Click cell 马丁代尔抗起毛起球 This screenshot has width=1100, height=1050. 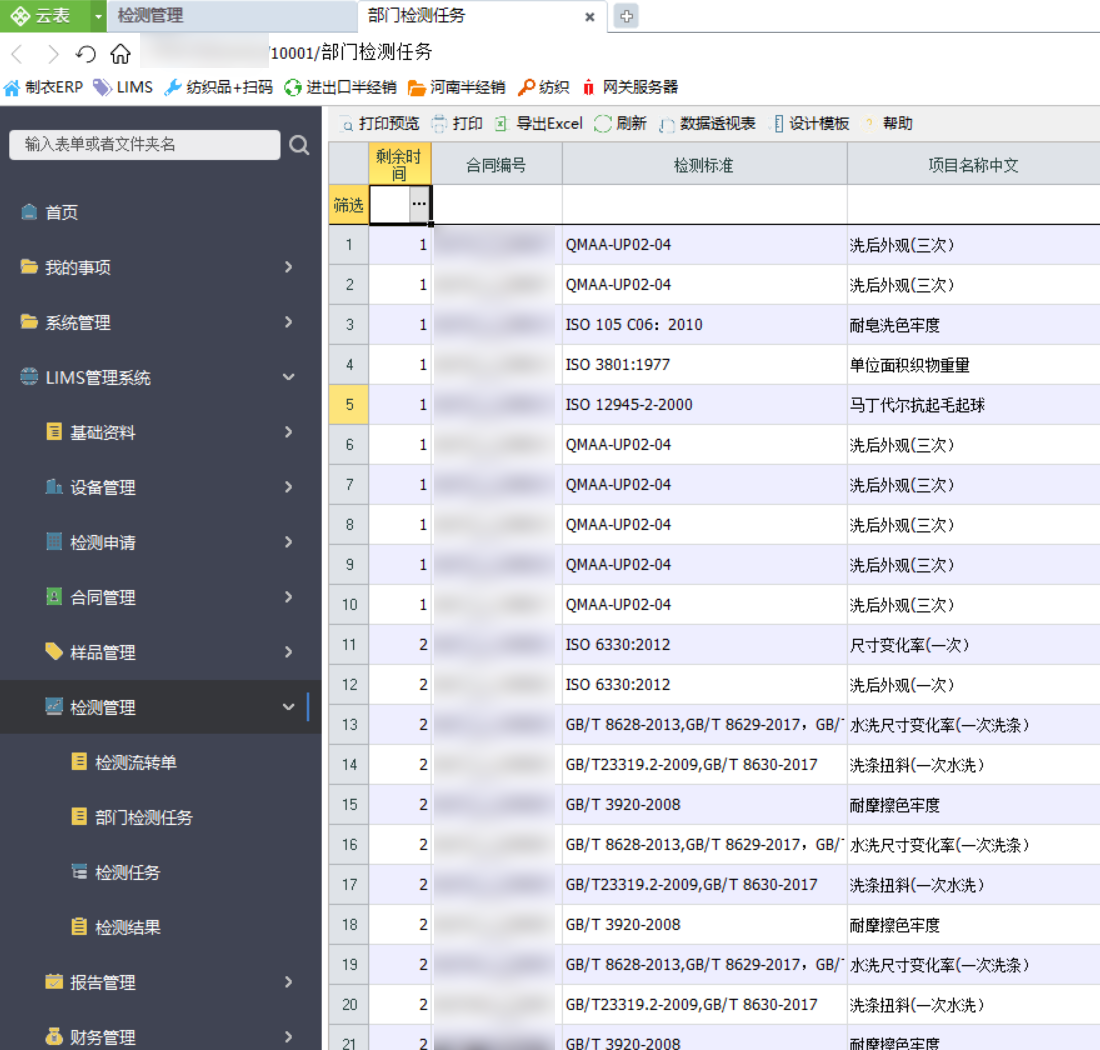pos(973,405)
